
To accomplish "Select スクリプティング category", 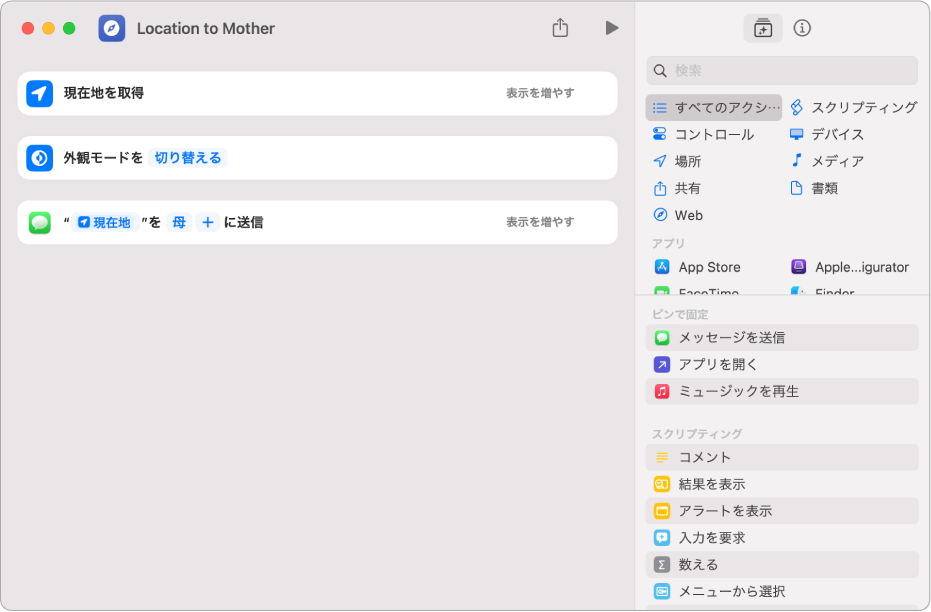I will pos(854,107).
